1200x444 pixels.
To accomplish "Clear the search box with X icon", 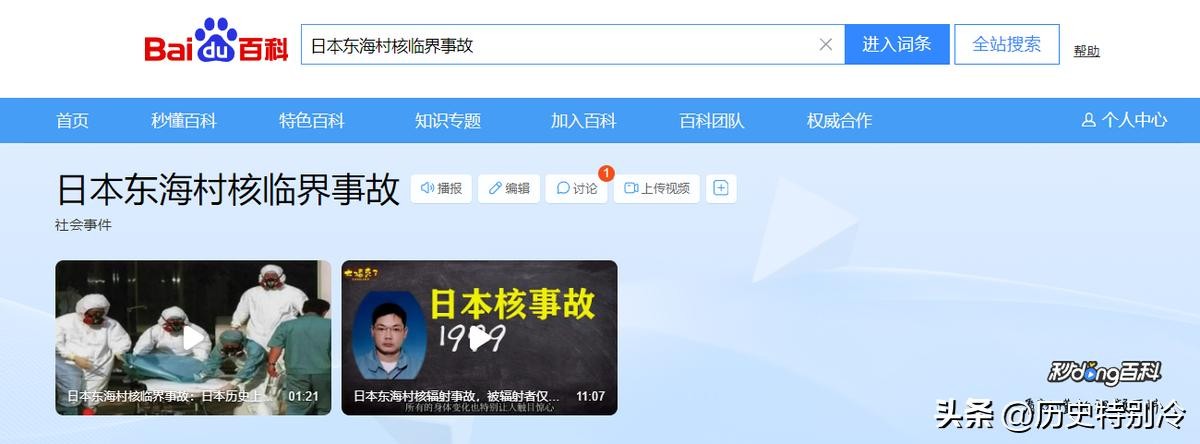I will pyautogui.click(x=826, y=44).
